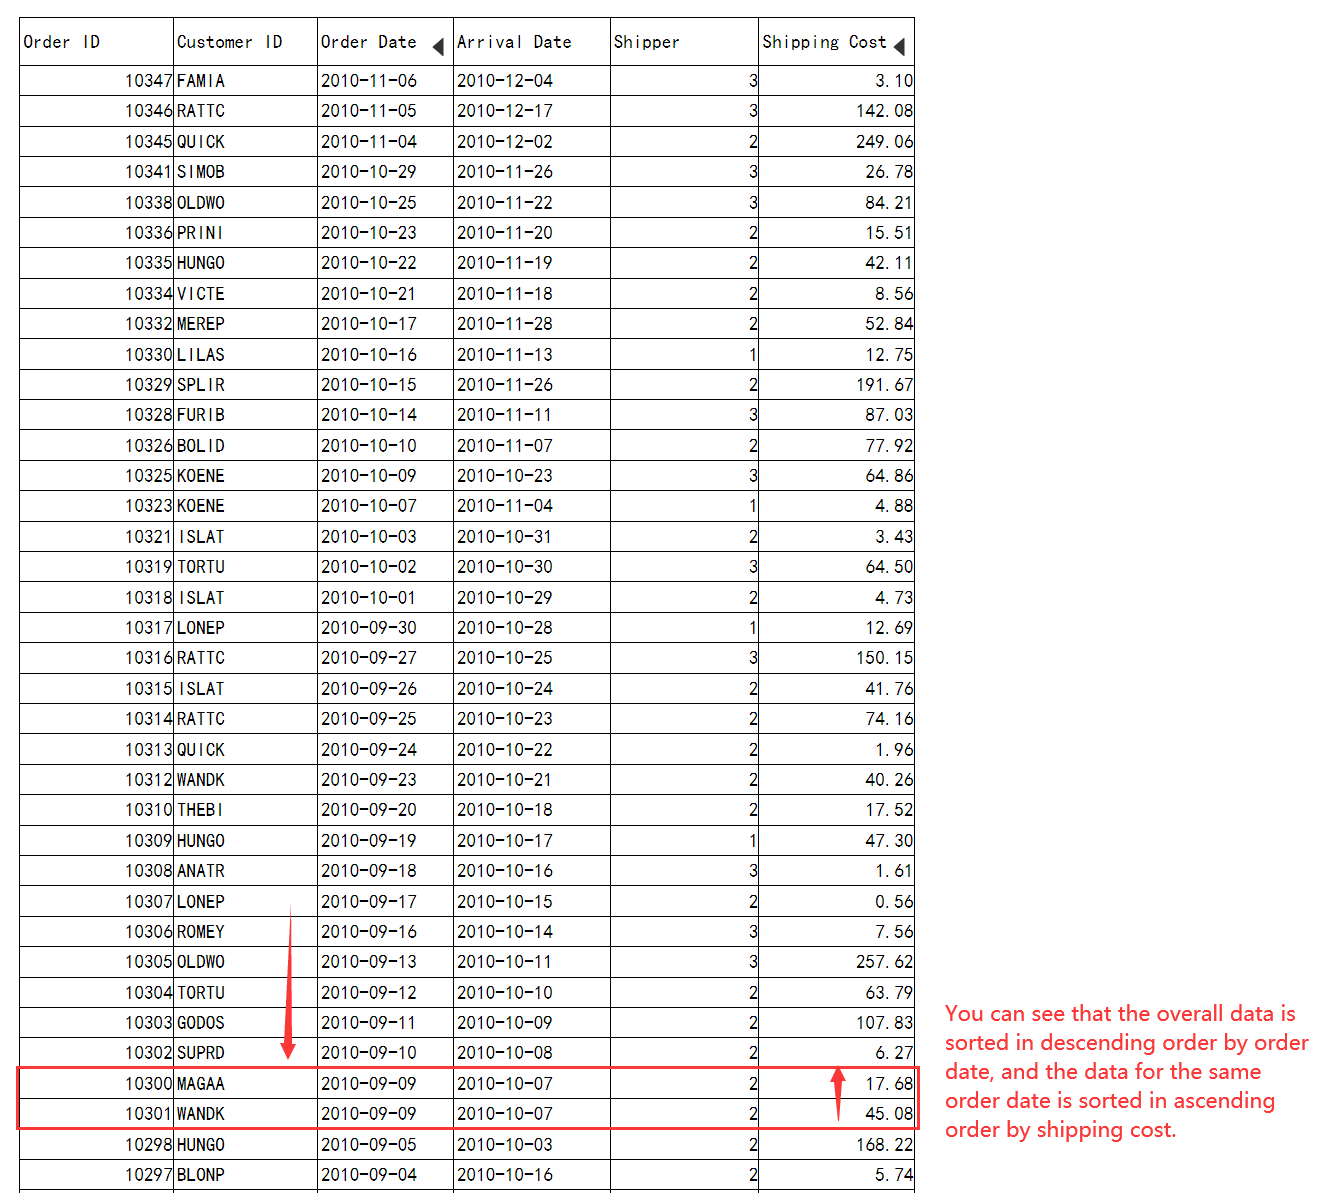Image resolution: width=1335 pixels, height=1193 pixels.
Task: Click order ID cell 10314
Action: pyautogui.click(x=97, y=719)
